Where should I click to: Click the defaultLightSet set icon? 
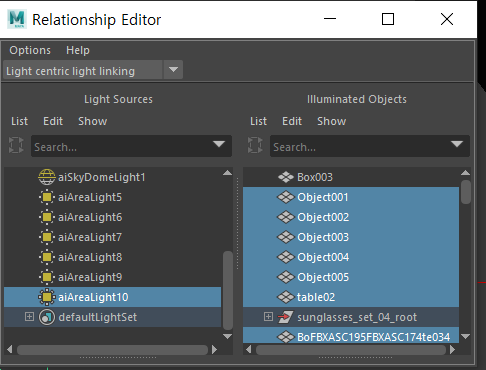[47, 317]
